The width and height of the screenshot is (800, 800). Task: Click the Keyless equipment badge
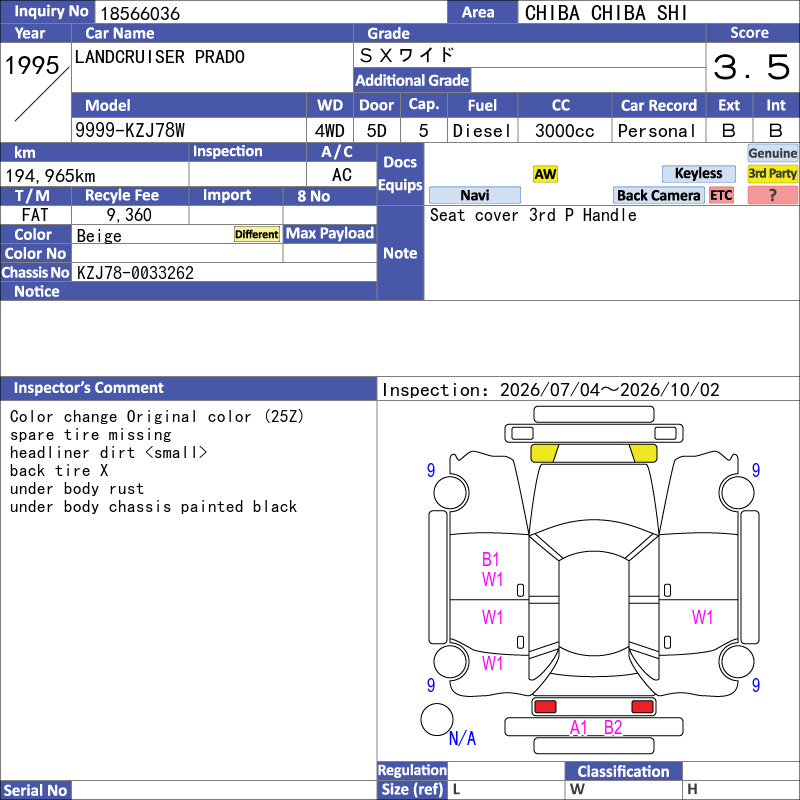click(698, 173)
